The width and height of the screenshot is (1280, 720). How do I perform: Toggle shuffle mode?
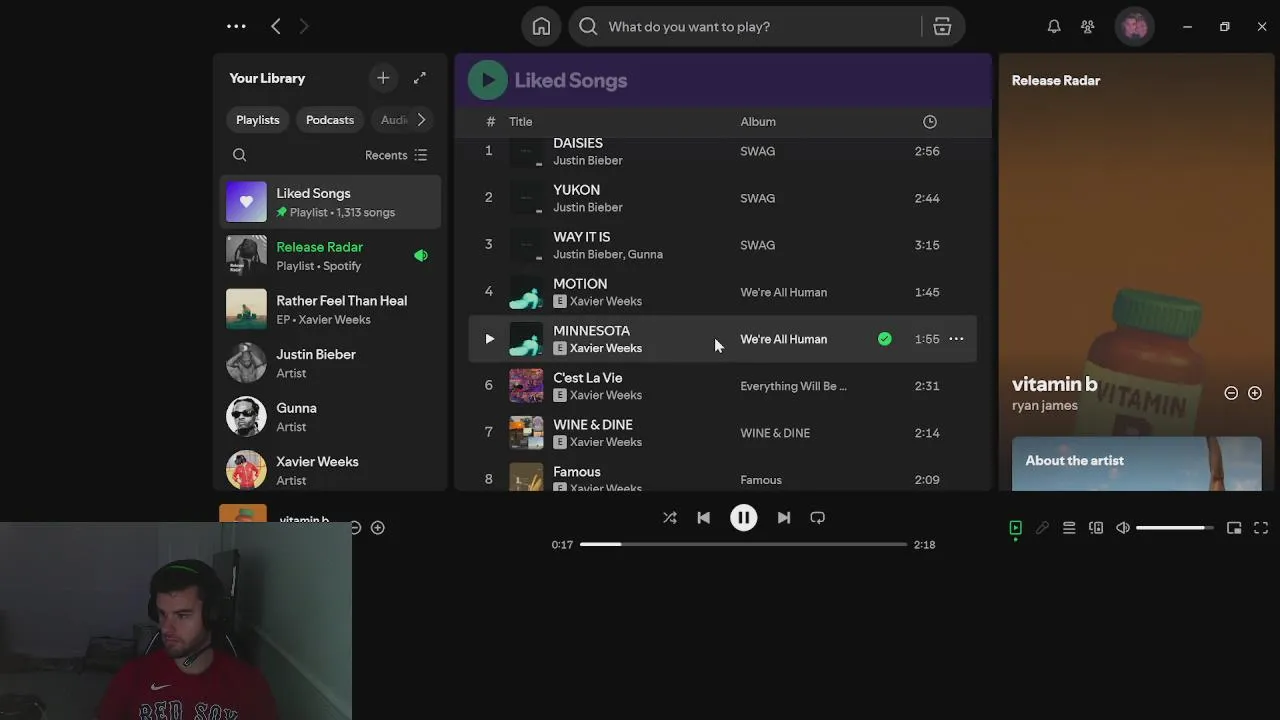point(670,518)
